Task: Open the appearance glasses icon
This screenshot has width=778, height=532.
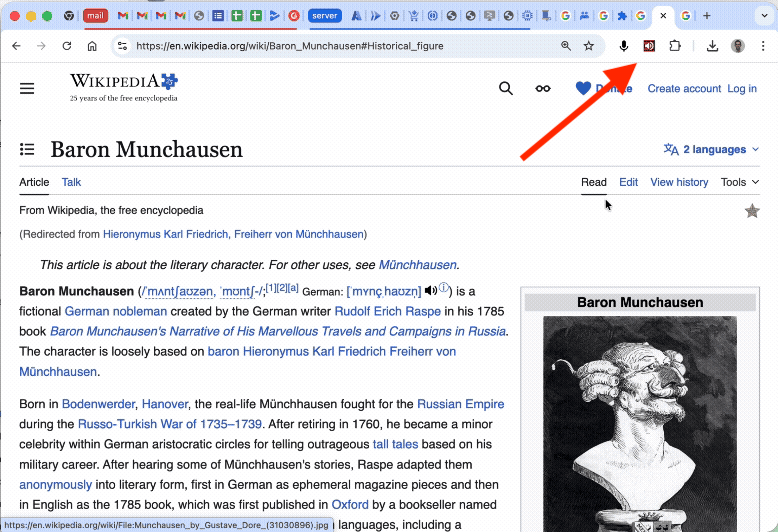Action: click(543, 89)
